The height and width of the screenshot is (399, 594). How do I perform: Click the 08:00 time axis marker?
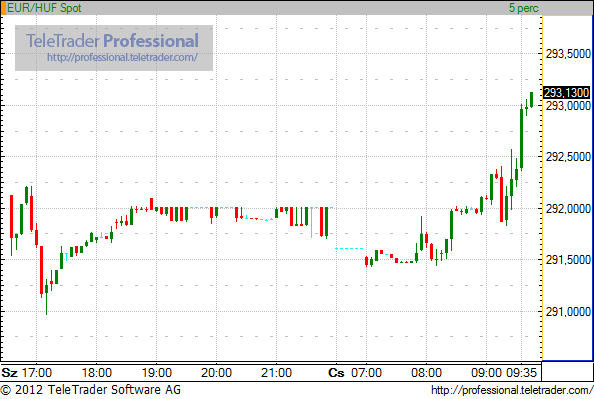click(426, 373)
